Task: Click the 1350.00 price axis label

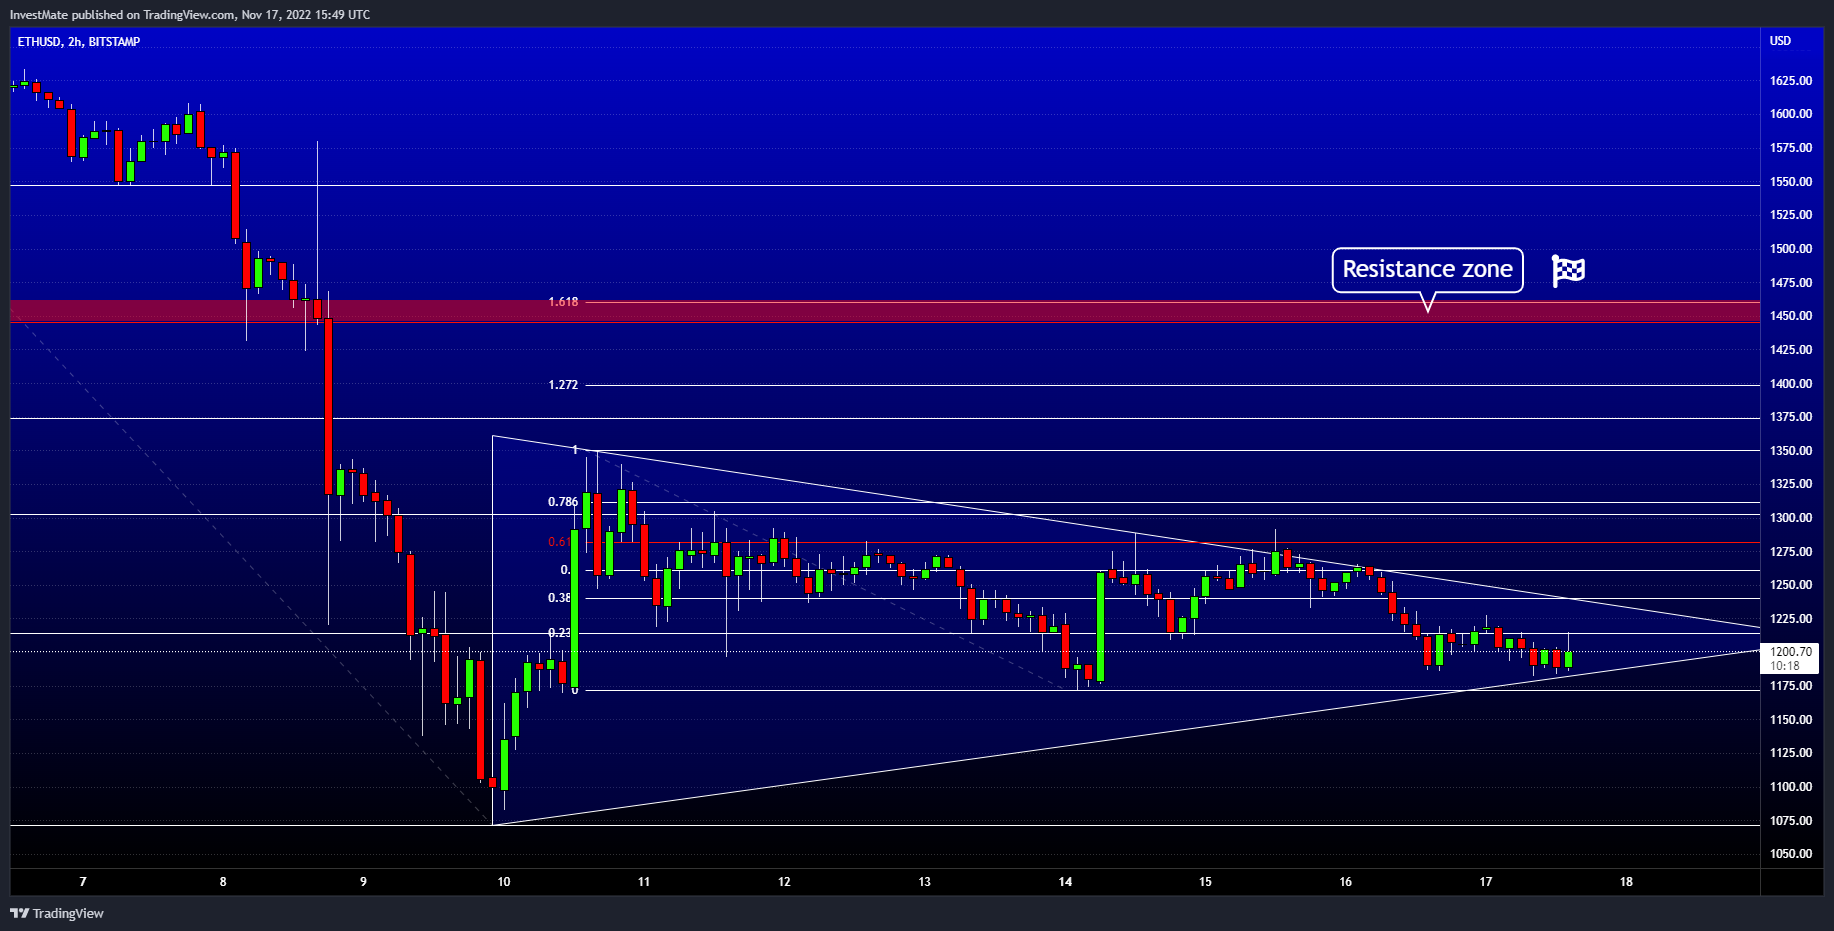Action: tap(1790, 451)
